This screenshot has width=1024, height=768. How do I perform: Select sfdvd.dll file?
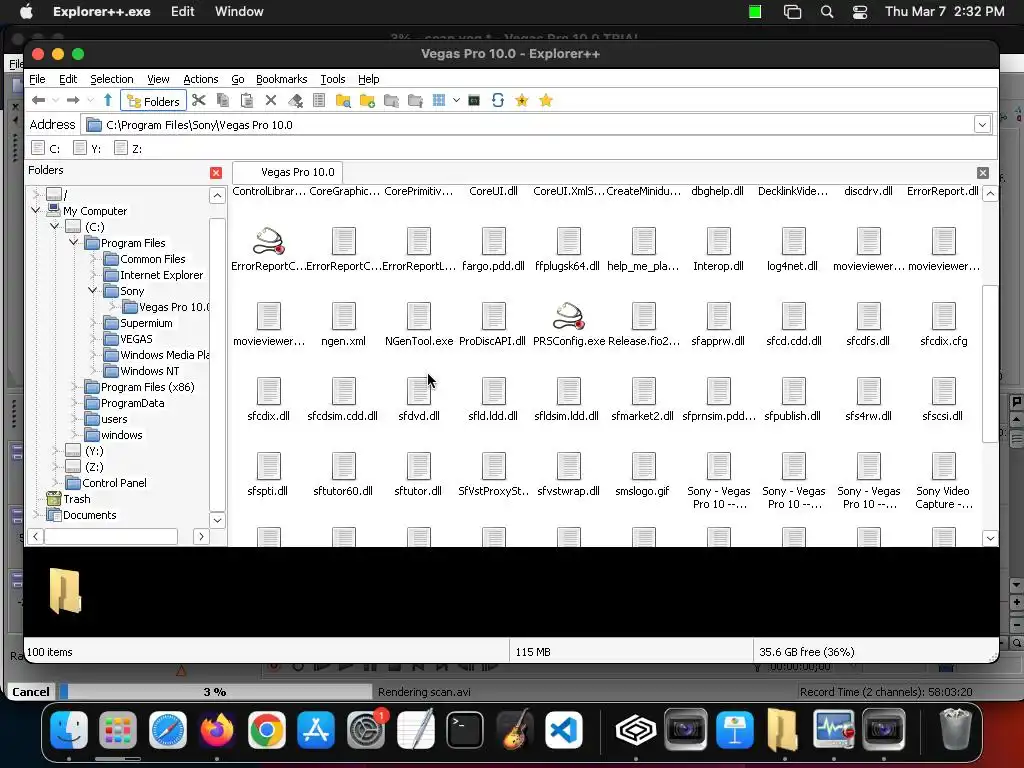click(x=419, y=399)
